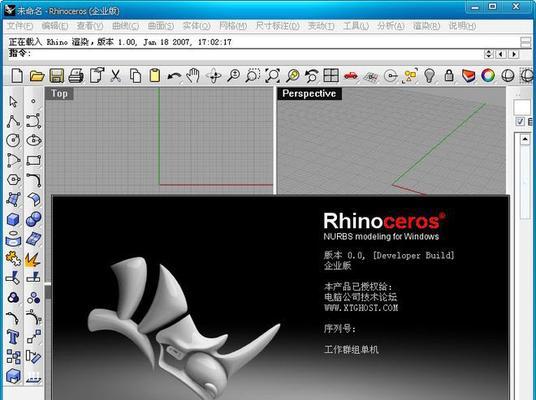Open the 分析(A) menu
This screenshot has height=400, width=536.
(x=391, y=26)
